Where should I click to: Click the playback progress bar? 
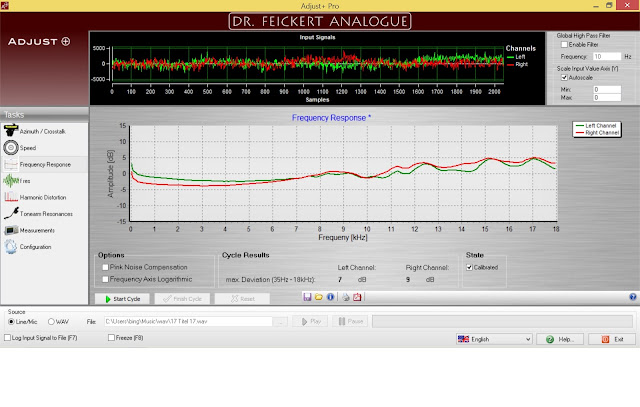tap(502, 322)
